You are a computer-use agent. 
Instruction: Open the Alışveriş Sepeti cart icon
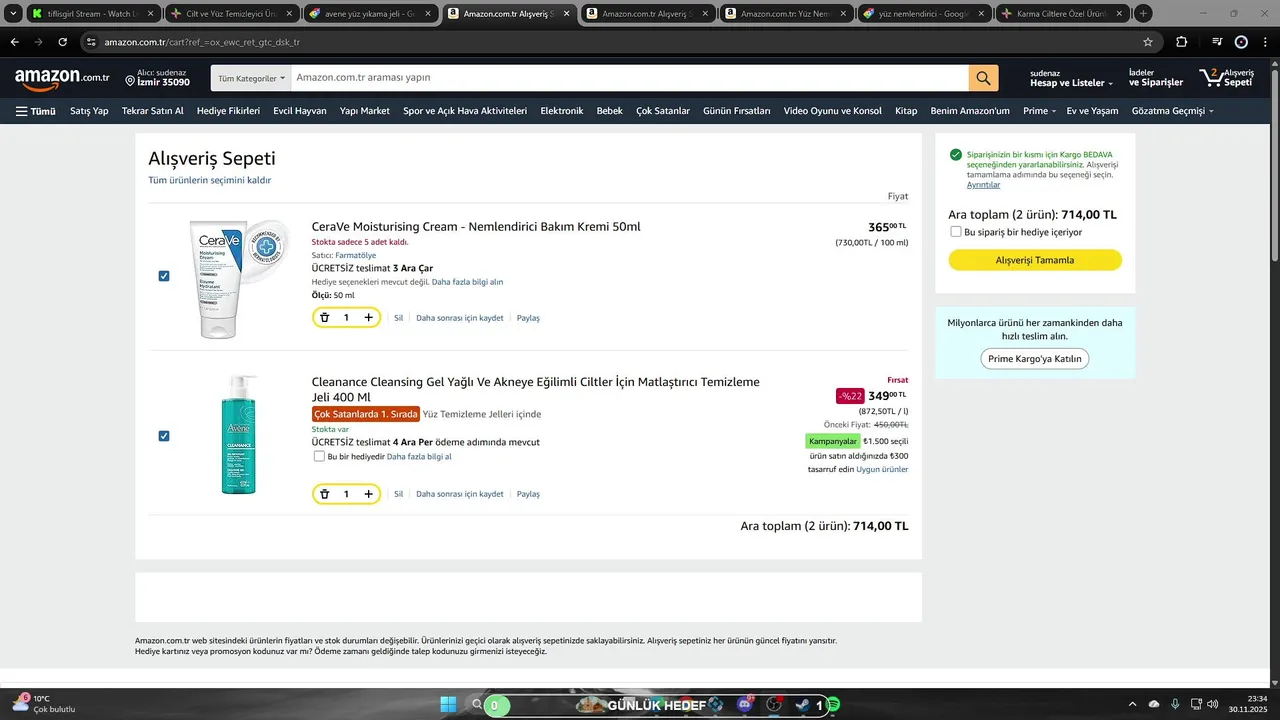pos(1227,78)
